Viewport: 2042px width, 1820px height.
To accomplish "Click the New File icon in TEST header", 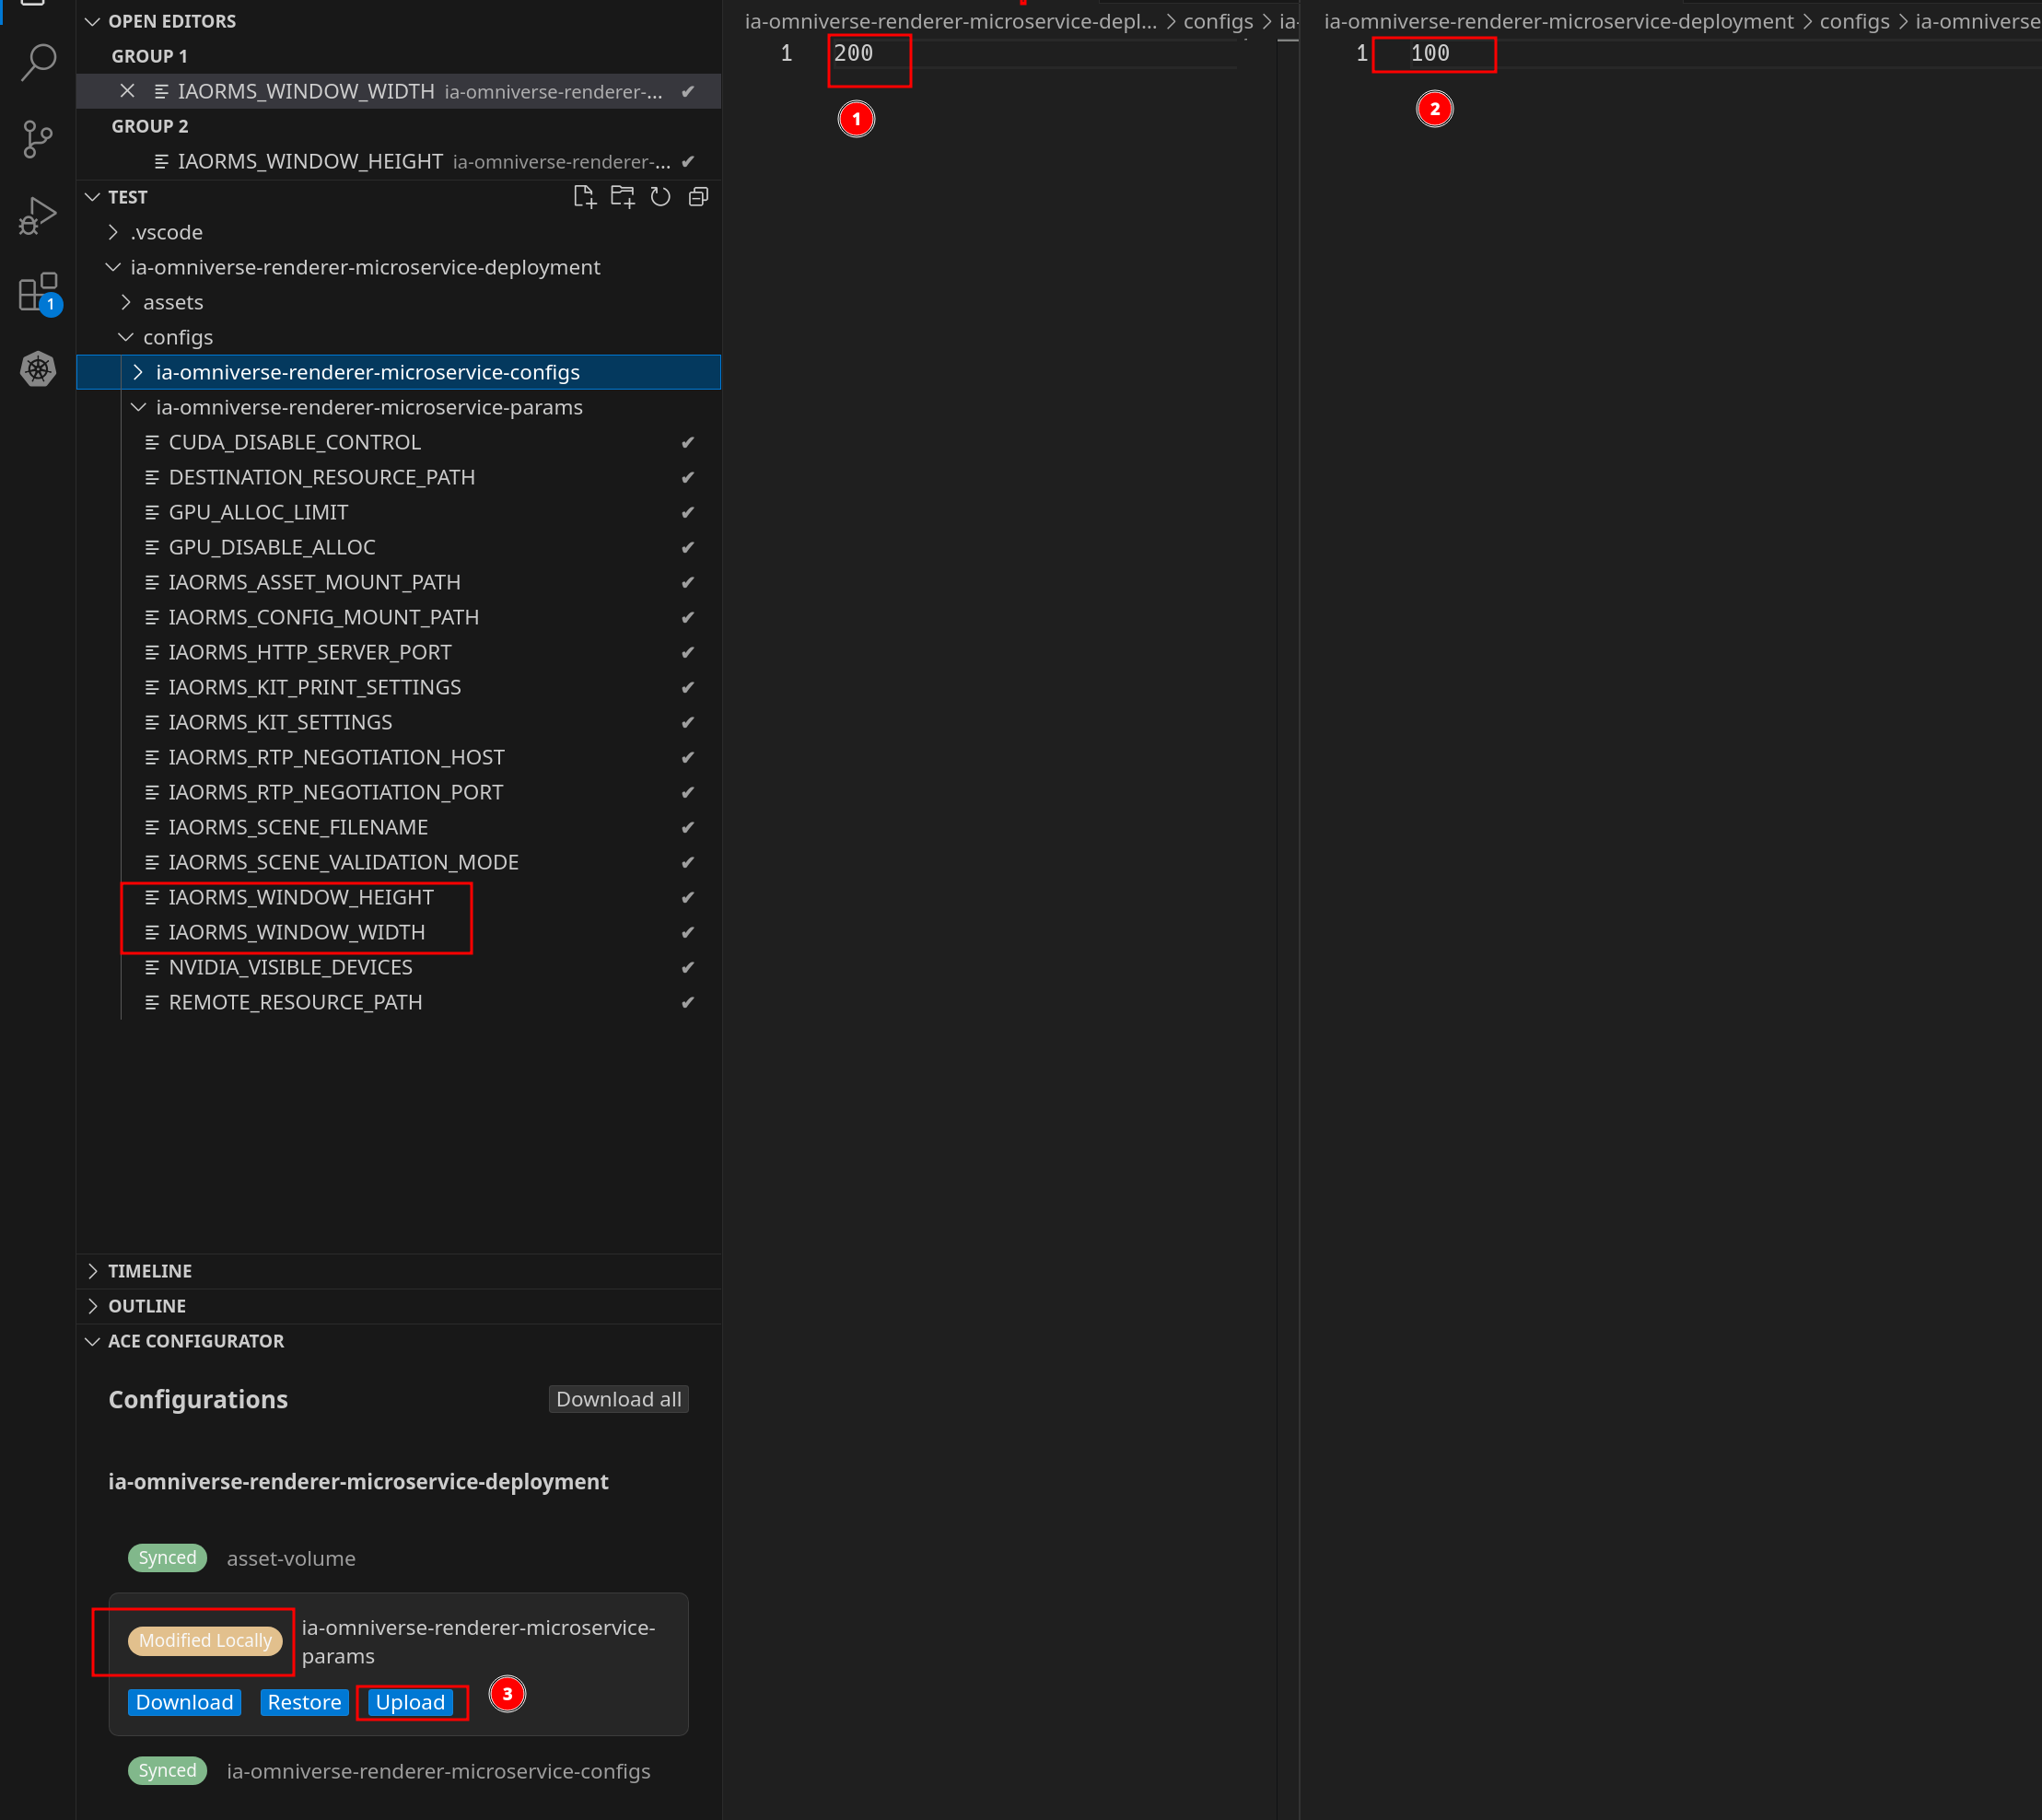I will click(584, 197).
